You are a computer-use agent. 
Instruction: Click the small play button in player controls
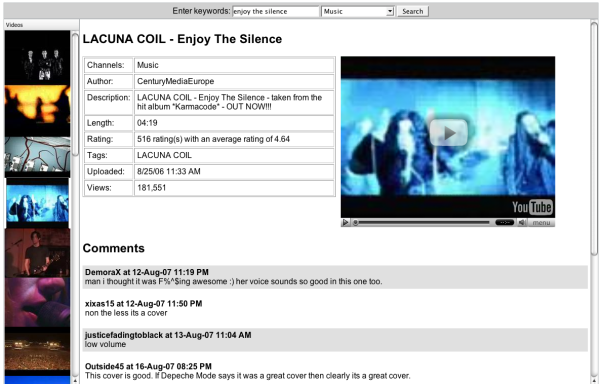[x=345, y=222]
